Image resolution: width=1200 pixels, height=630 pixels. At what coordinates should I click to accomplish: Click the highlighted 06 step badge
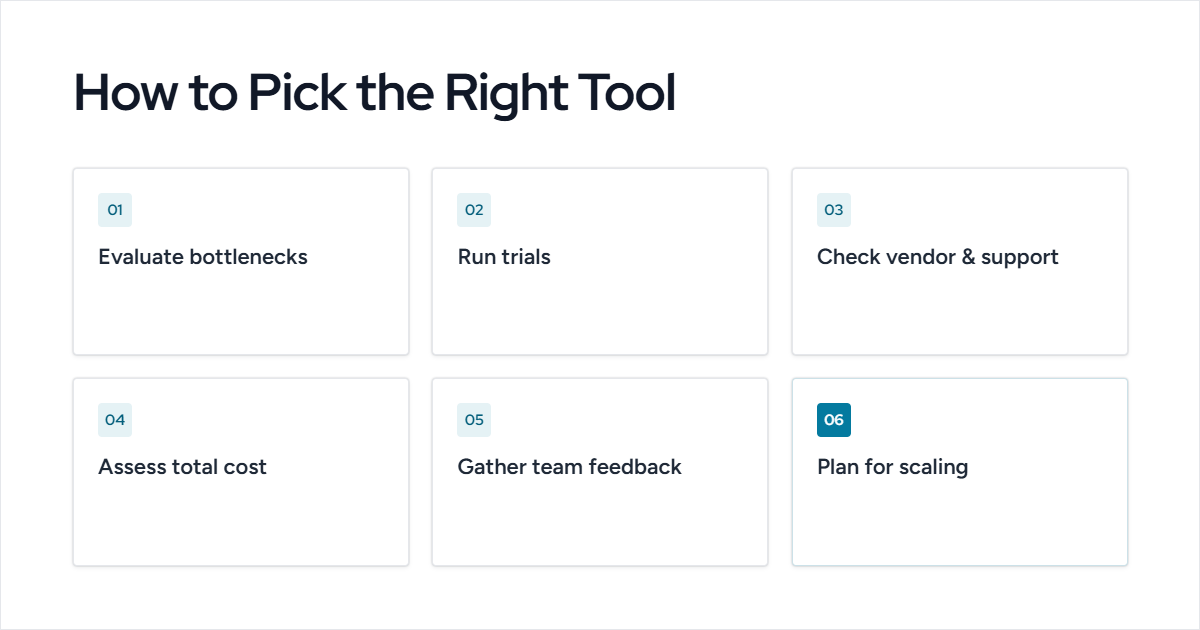tap(834, 420)
